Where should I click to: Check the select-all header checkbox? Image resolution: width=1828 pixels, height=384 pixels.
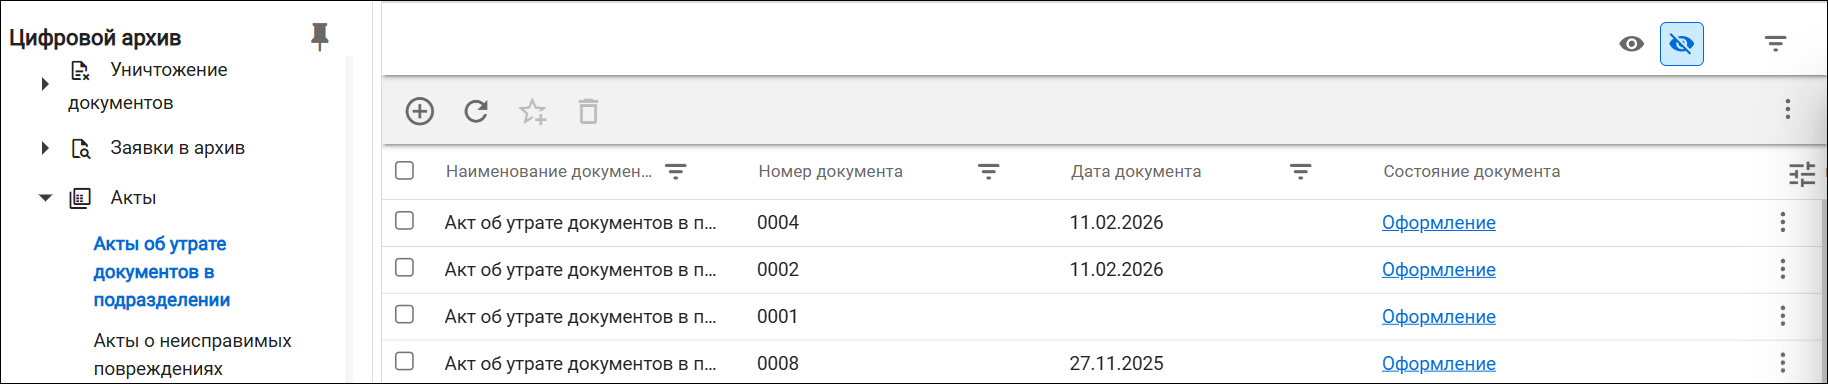point(404,170)
